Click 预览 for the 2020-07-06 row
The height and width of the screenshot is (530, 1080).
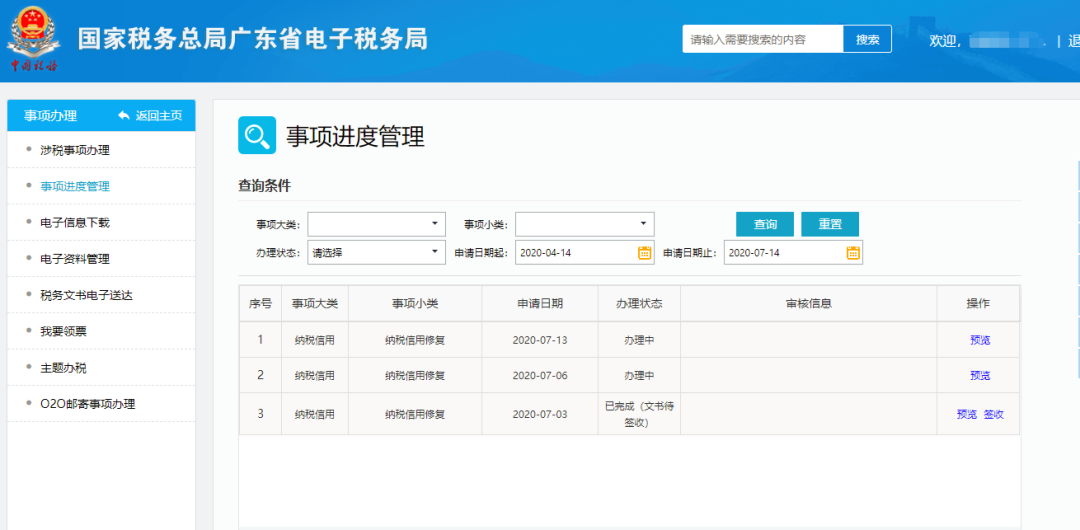pos(980,376)
